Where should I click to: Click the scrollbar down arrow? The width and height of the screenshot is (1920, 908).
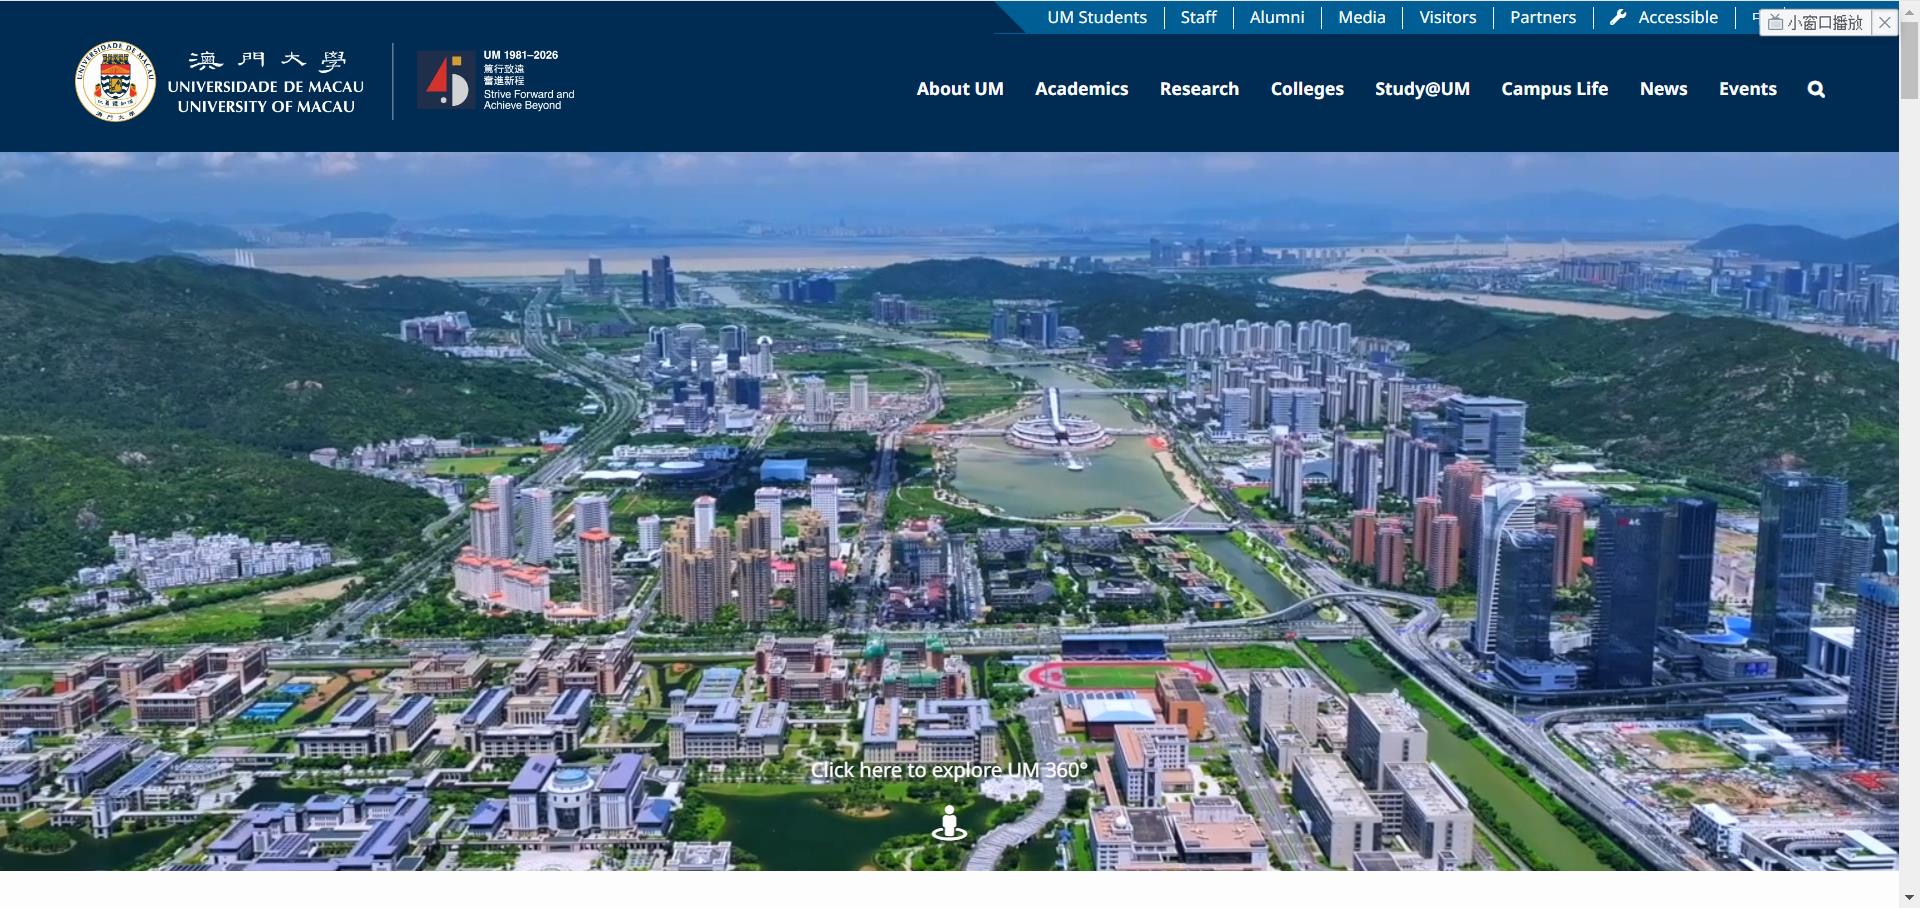(1911, 897)
